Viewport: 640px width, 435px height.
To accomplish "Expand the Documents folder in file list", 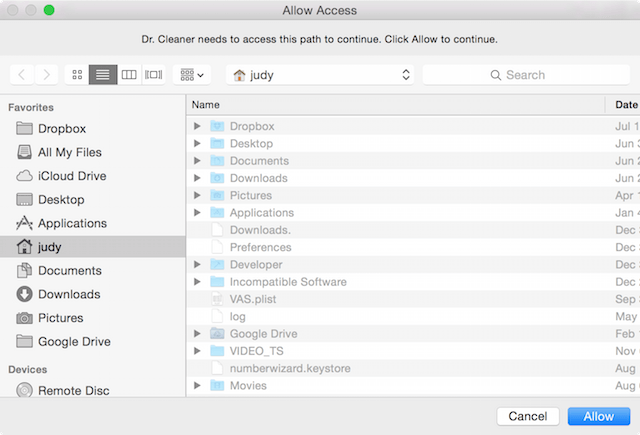I will click(x=197, y=161).
